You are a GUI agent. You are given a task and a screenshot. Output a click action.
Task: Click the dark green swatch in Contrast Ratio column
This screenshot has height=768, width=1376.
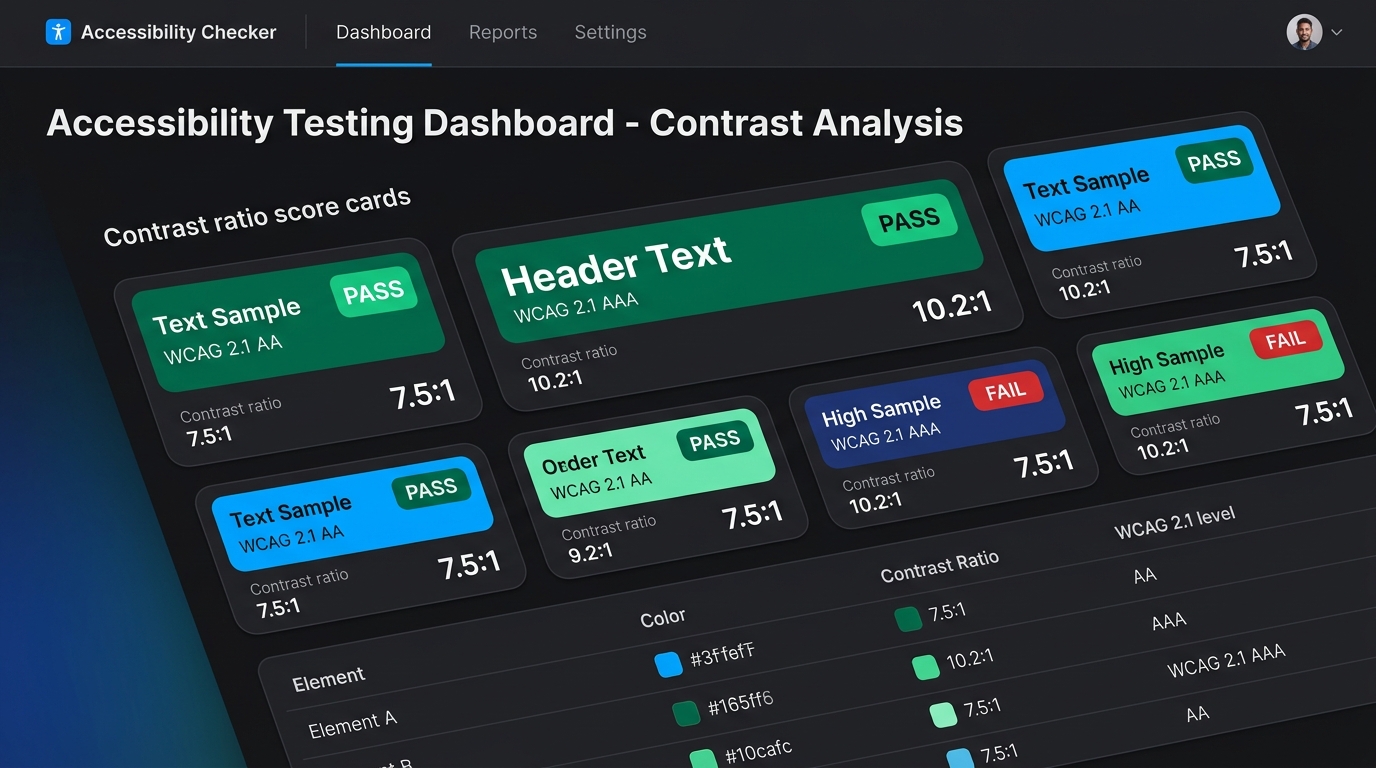[908, 620]
